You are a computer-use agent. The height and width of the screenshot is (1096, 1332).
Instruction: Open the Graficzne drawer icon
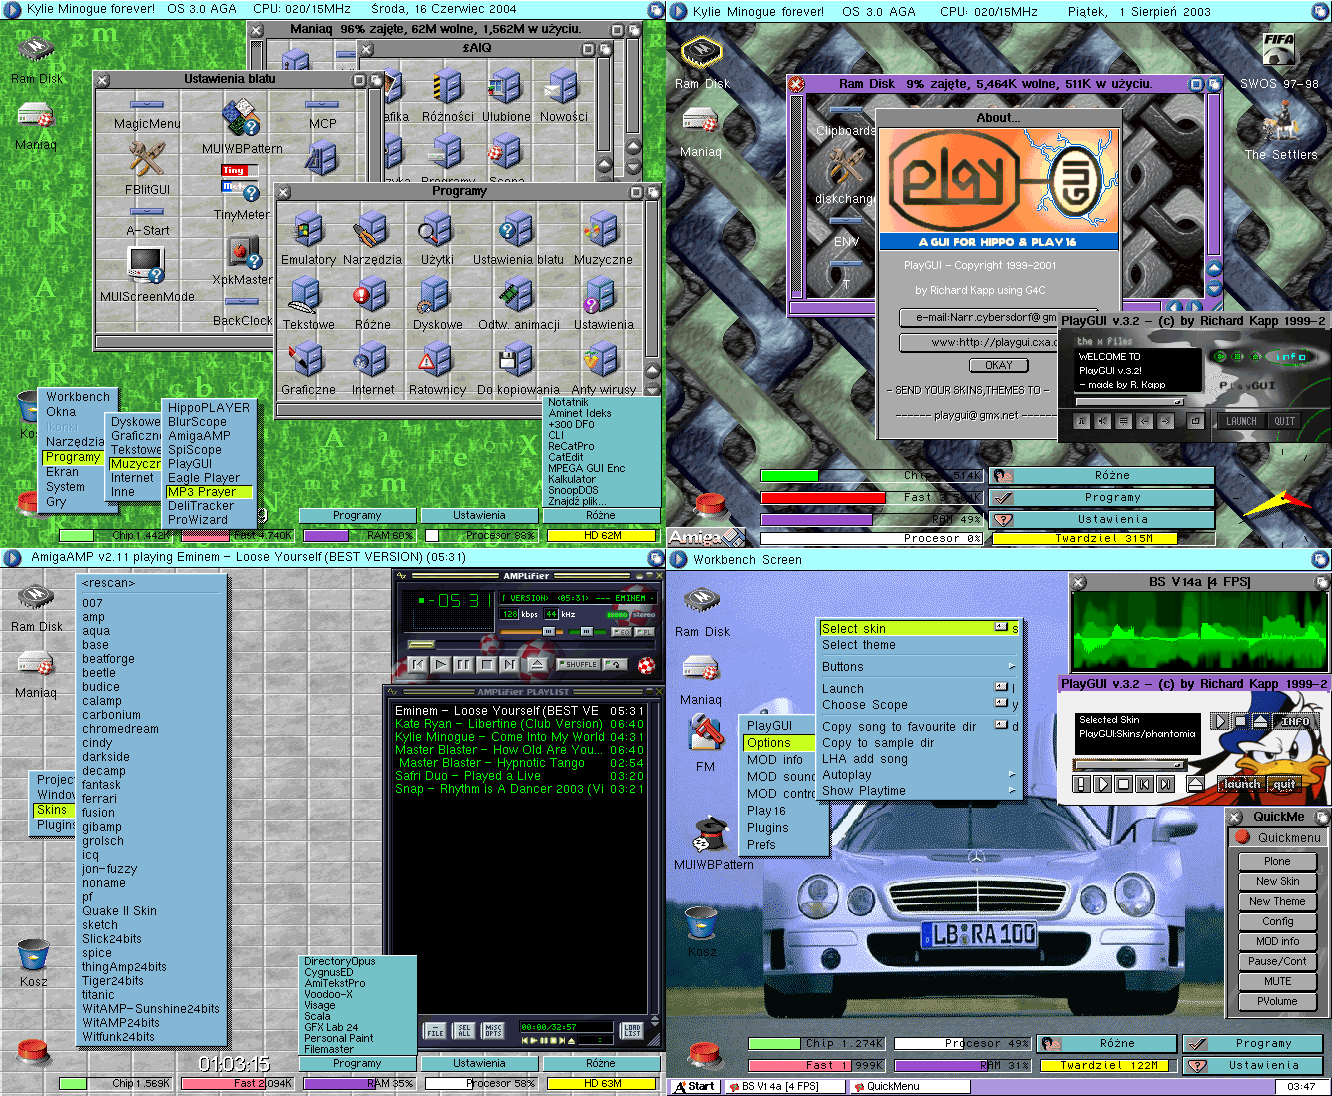(x=308, y=369)
